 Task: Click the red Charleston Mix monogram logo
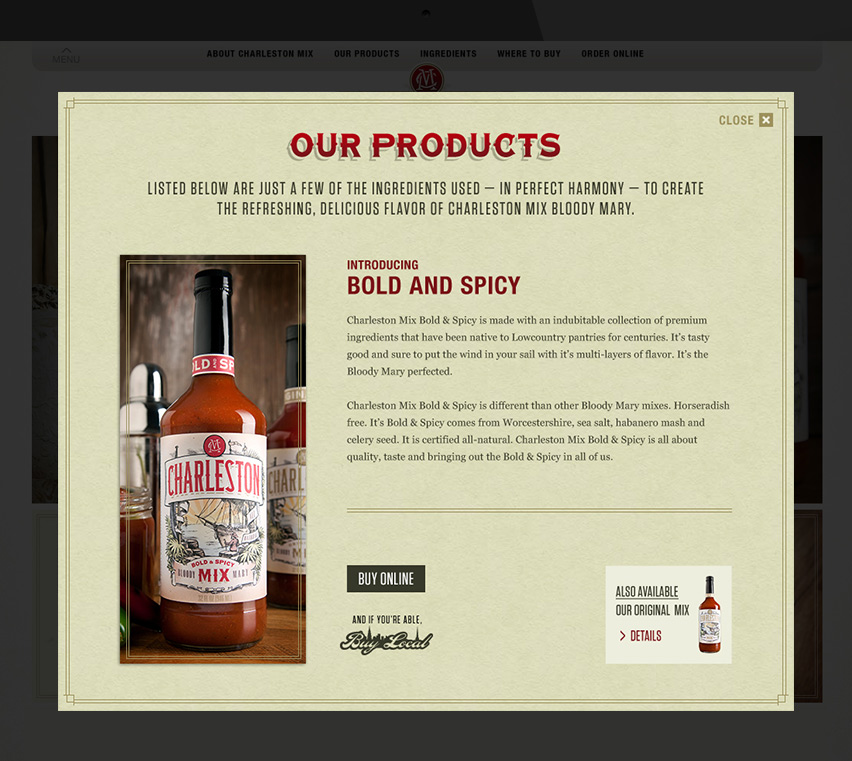[427, 79]
